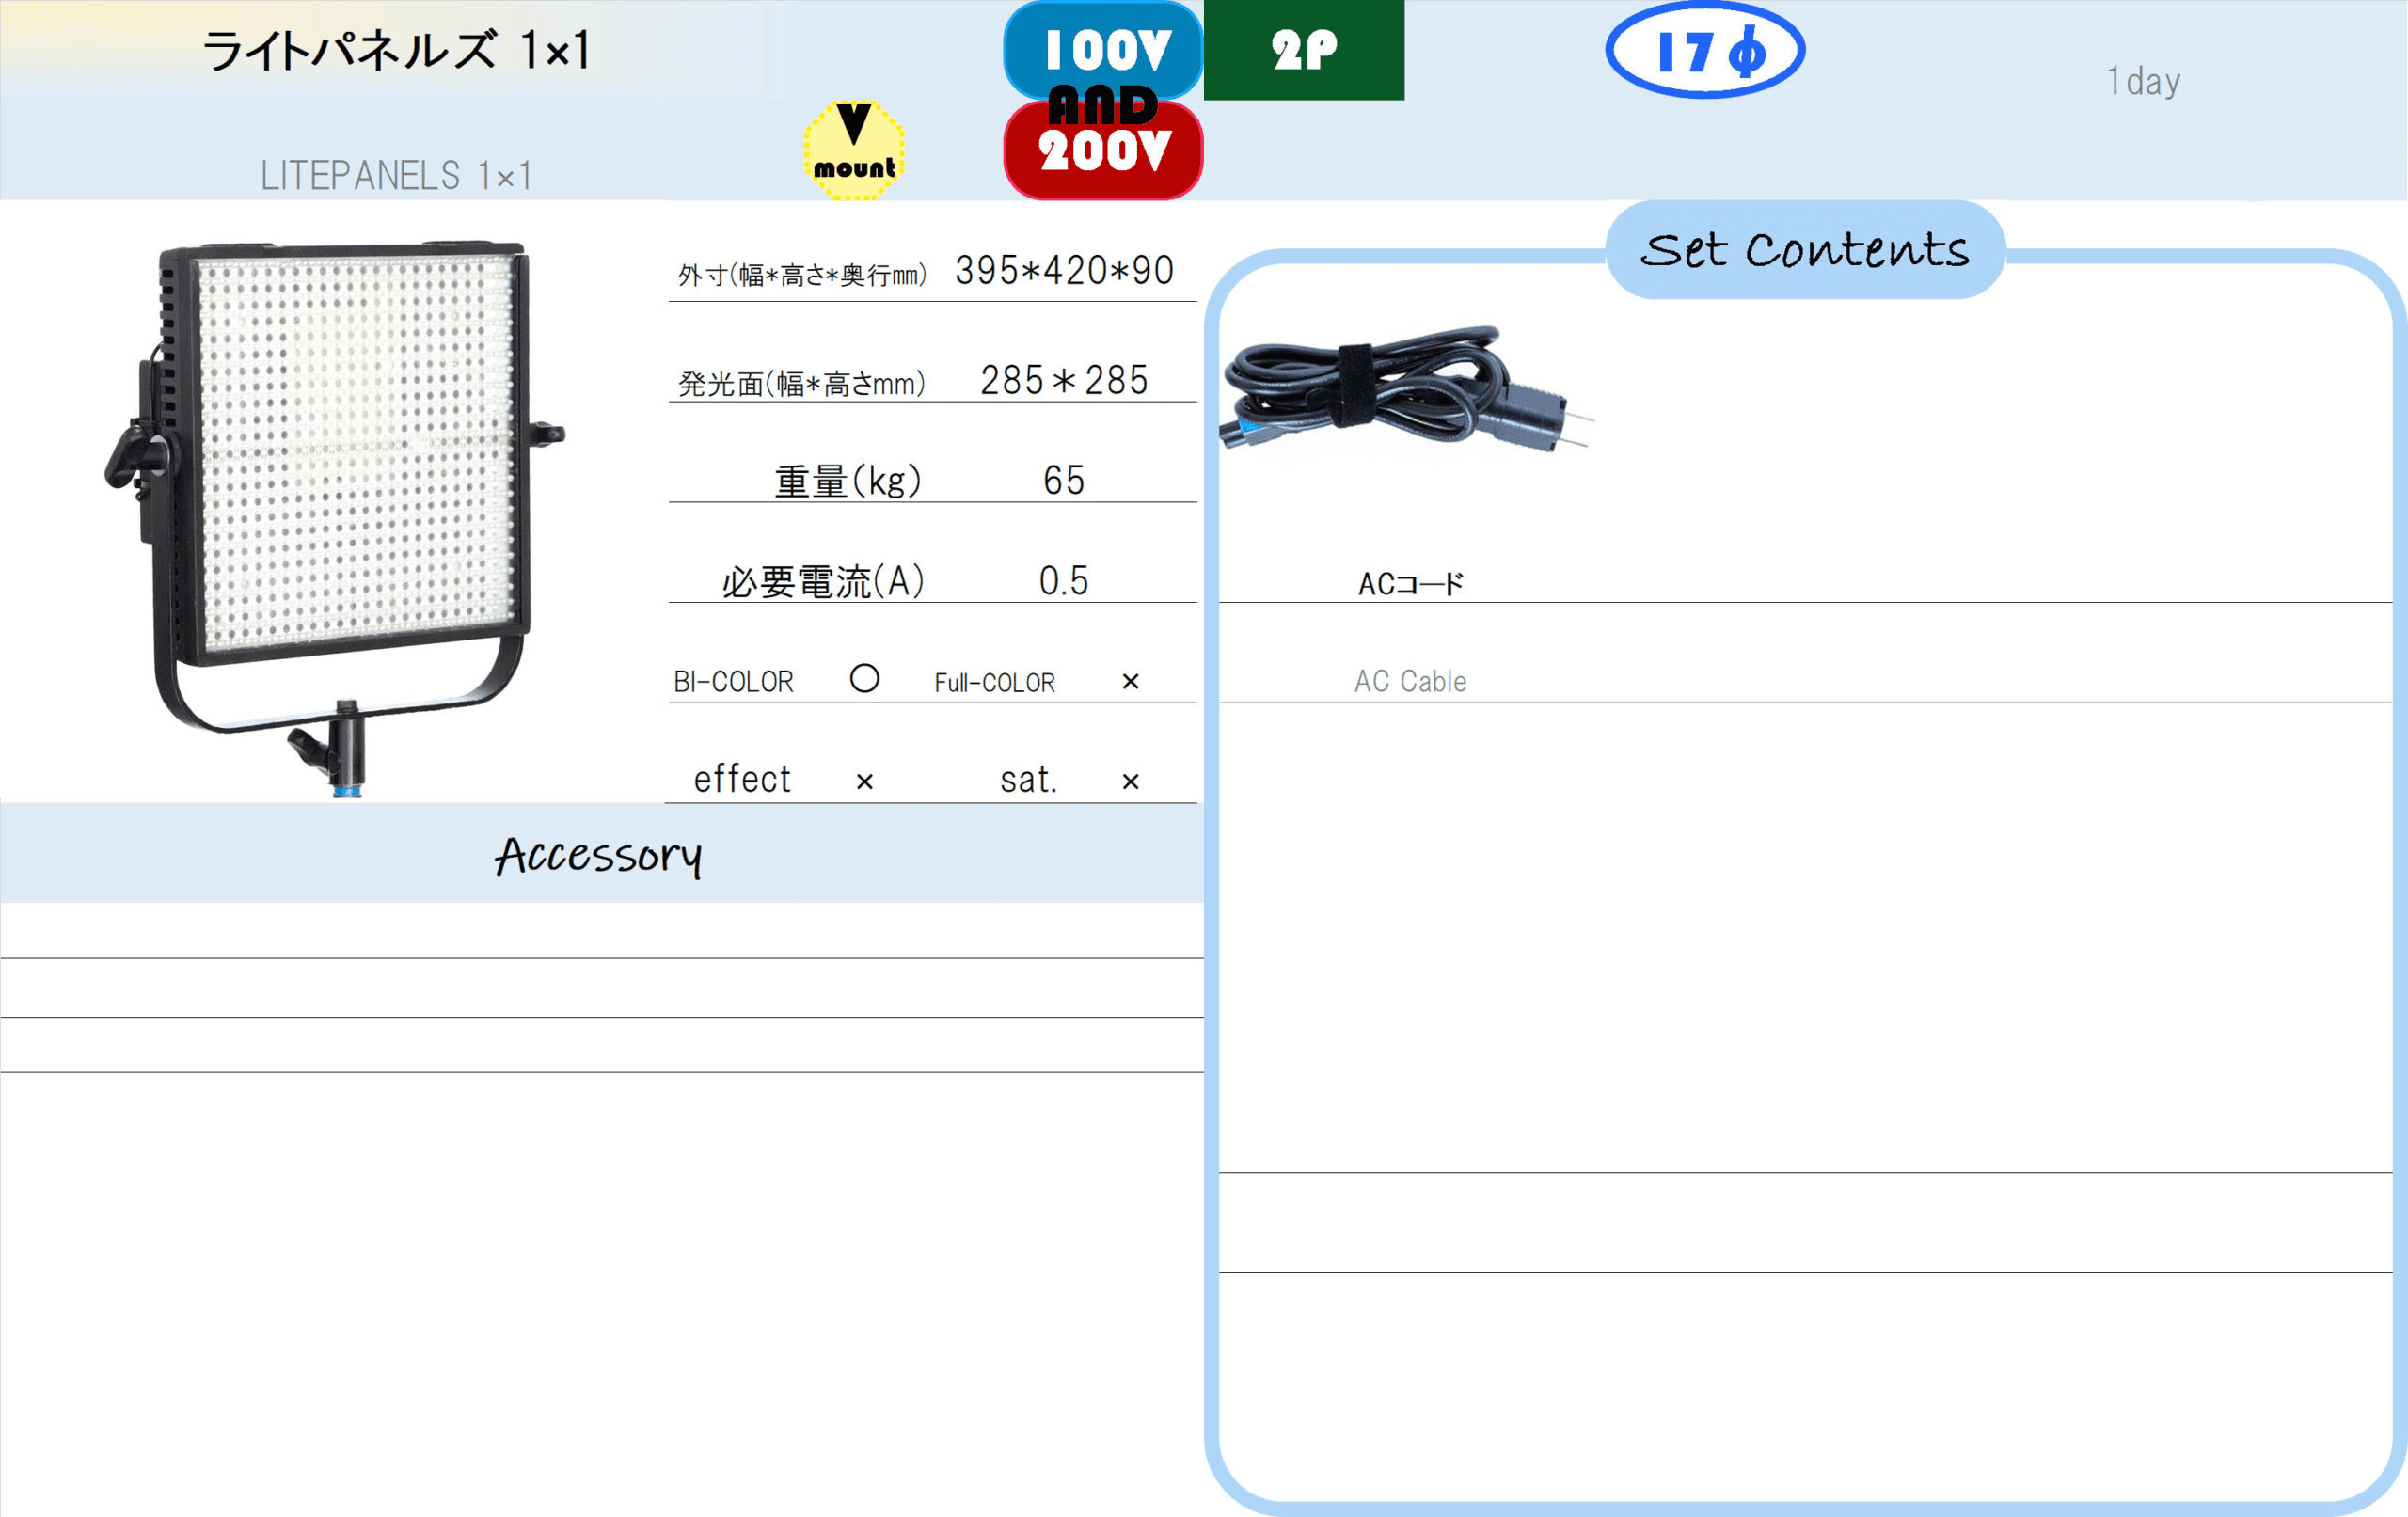Click the green 2P badge

click(x=1304, y=50)
